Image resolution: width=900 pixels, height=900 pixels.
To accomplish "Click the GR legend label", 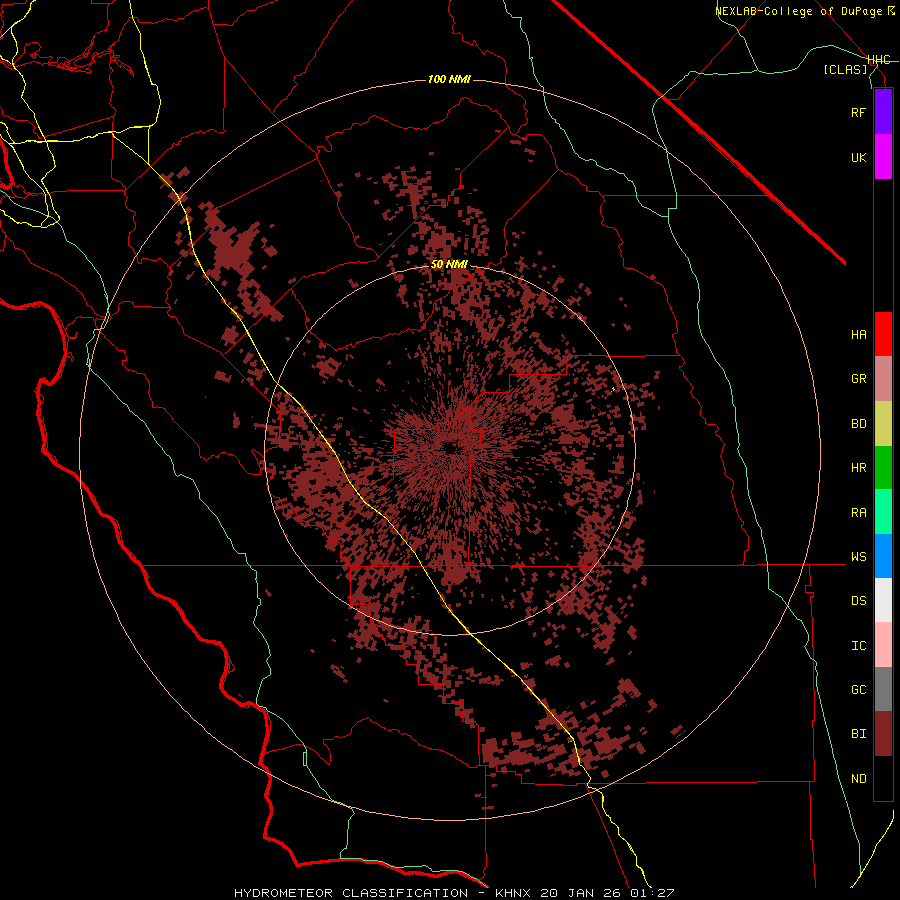I will (859, 379).
